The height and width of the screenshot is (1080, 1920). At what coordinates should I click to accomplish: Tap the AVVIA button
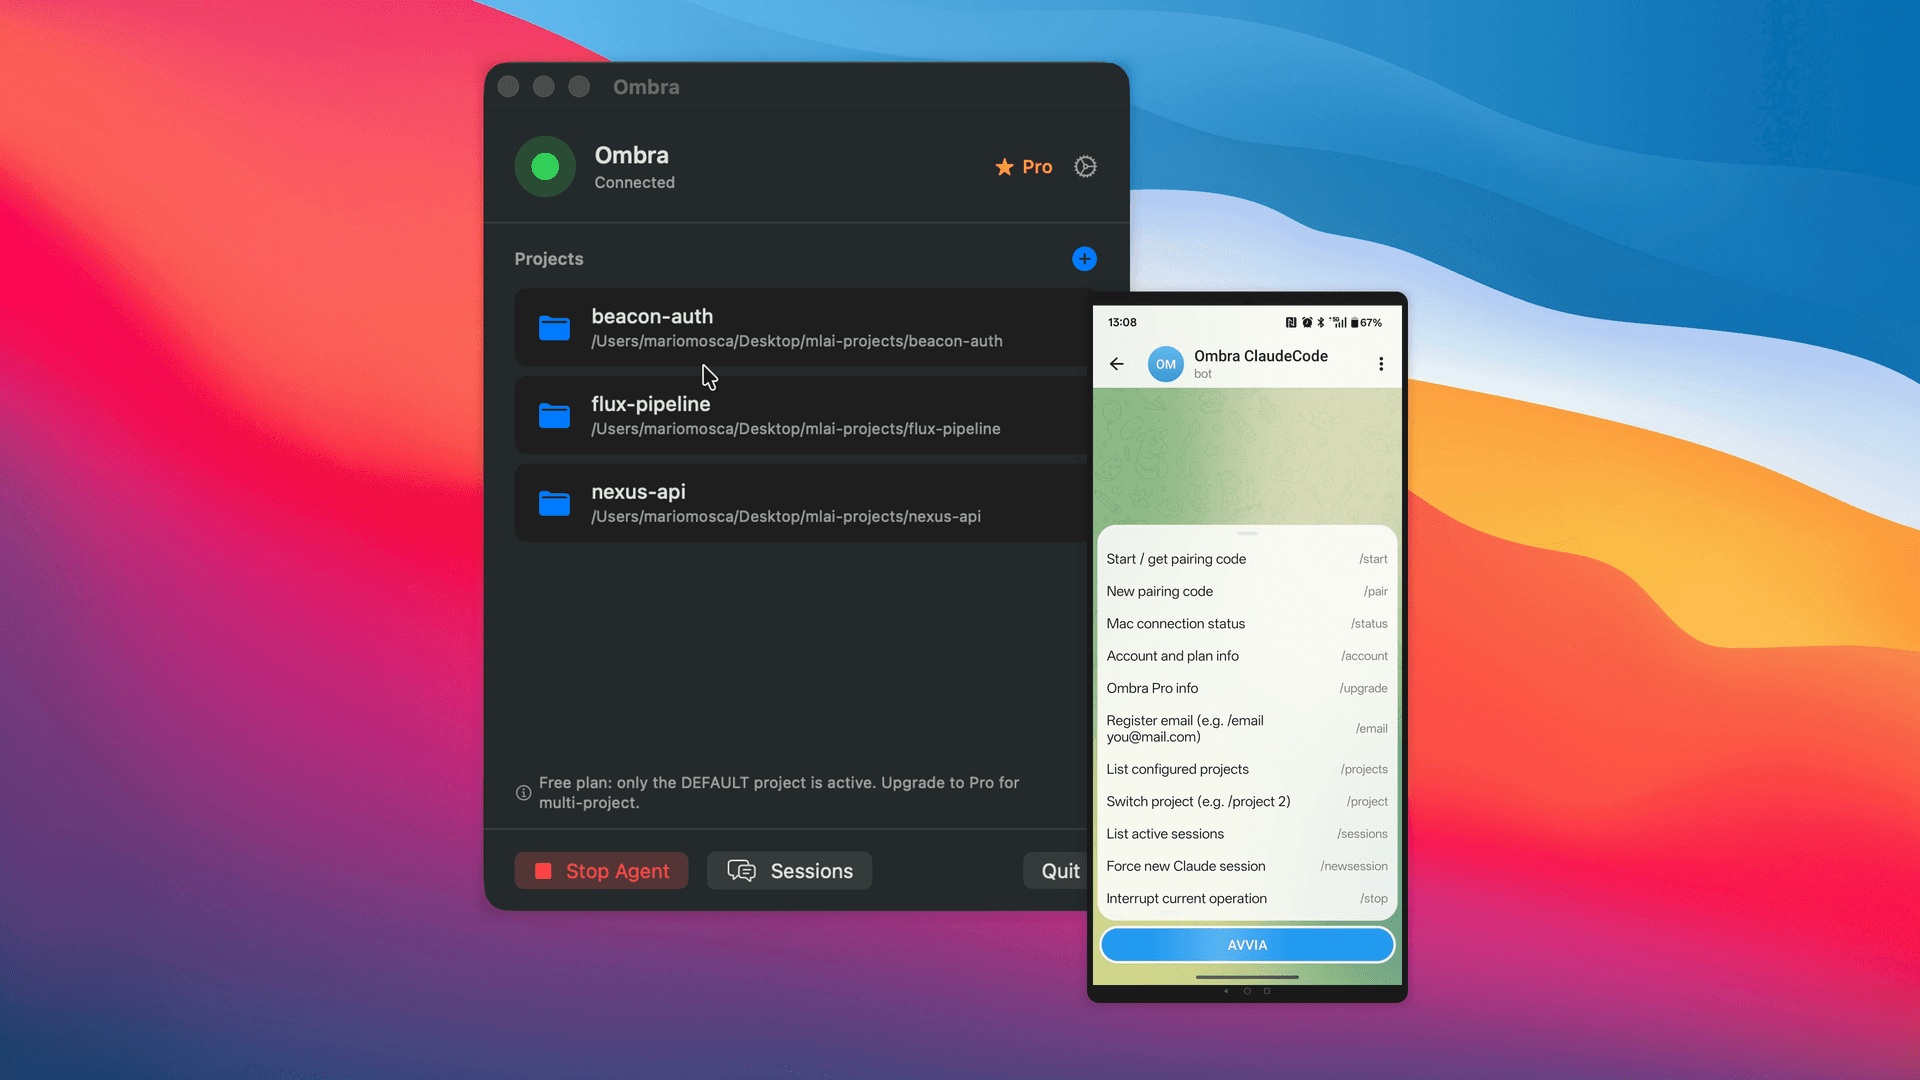click(1247, 944)
